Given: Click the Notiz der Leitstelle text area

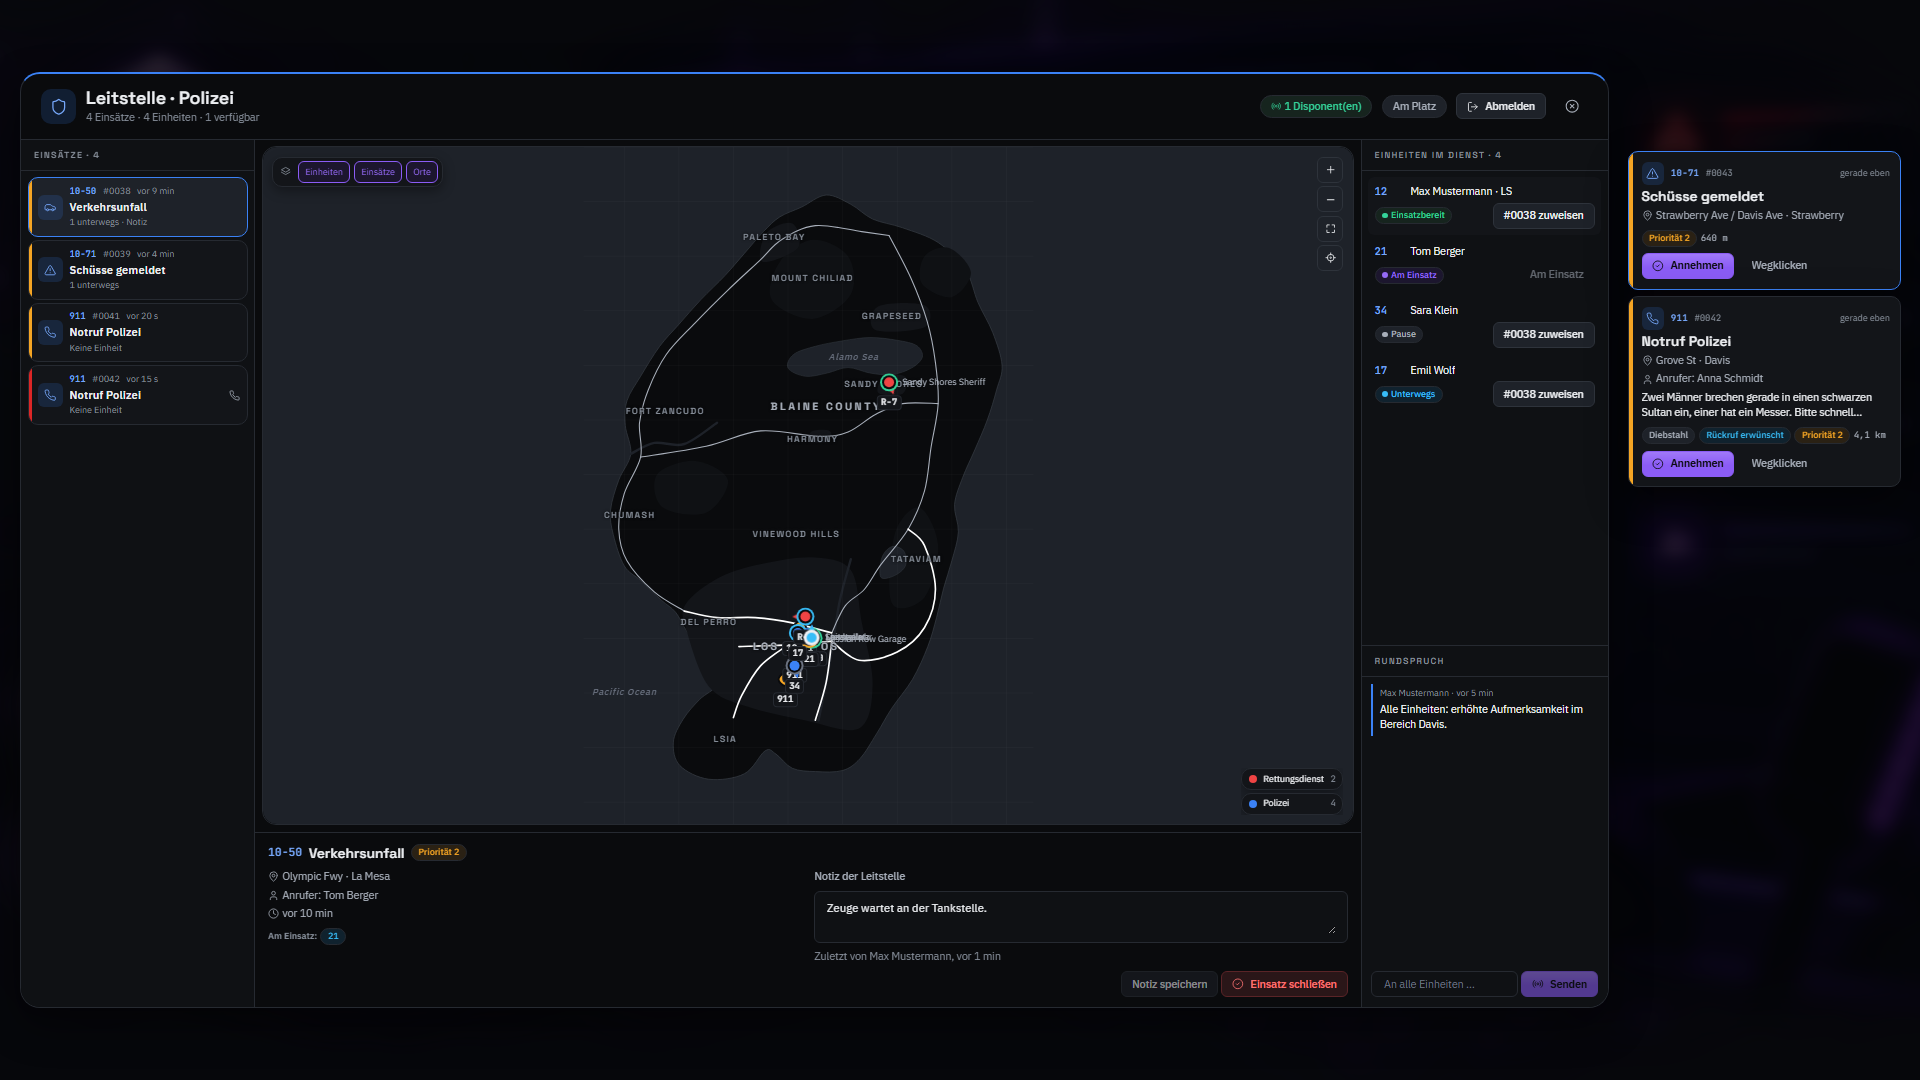Looking at the screenshot, I should tap(1080, 917).
